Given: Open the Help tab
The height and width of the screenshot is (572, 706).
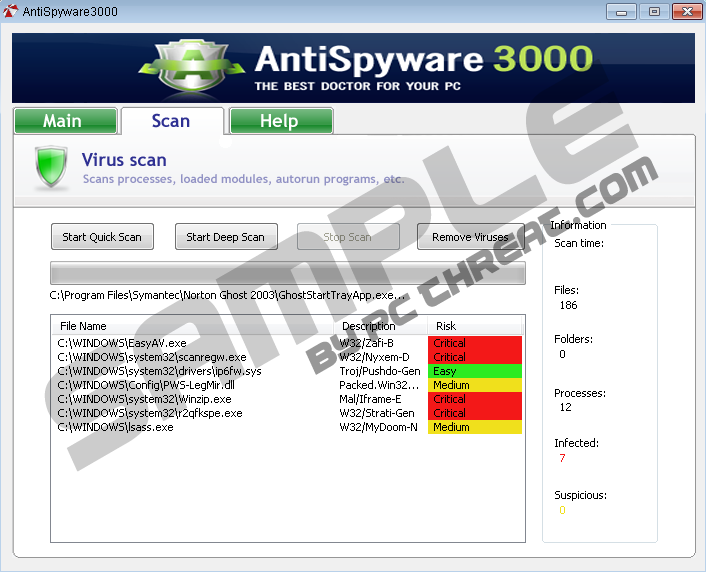Looking at the screenshot, I should pos(281,121).
